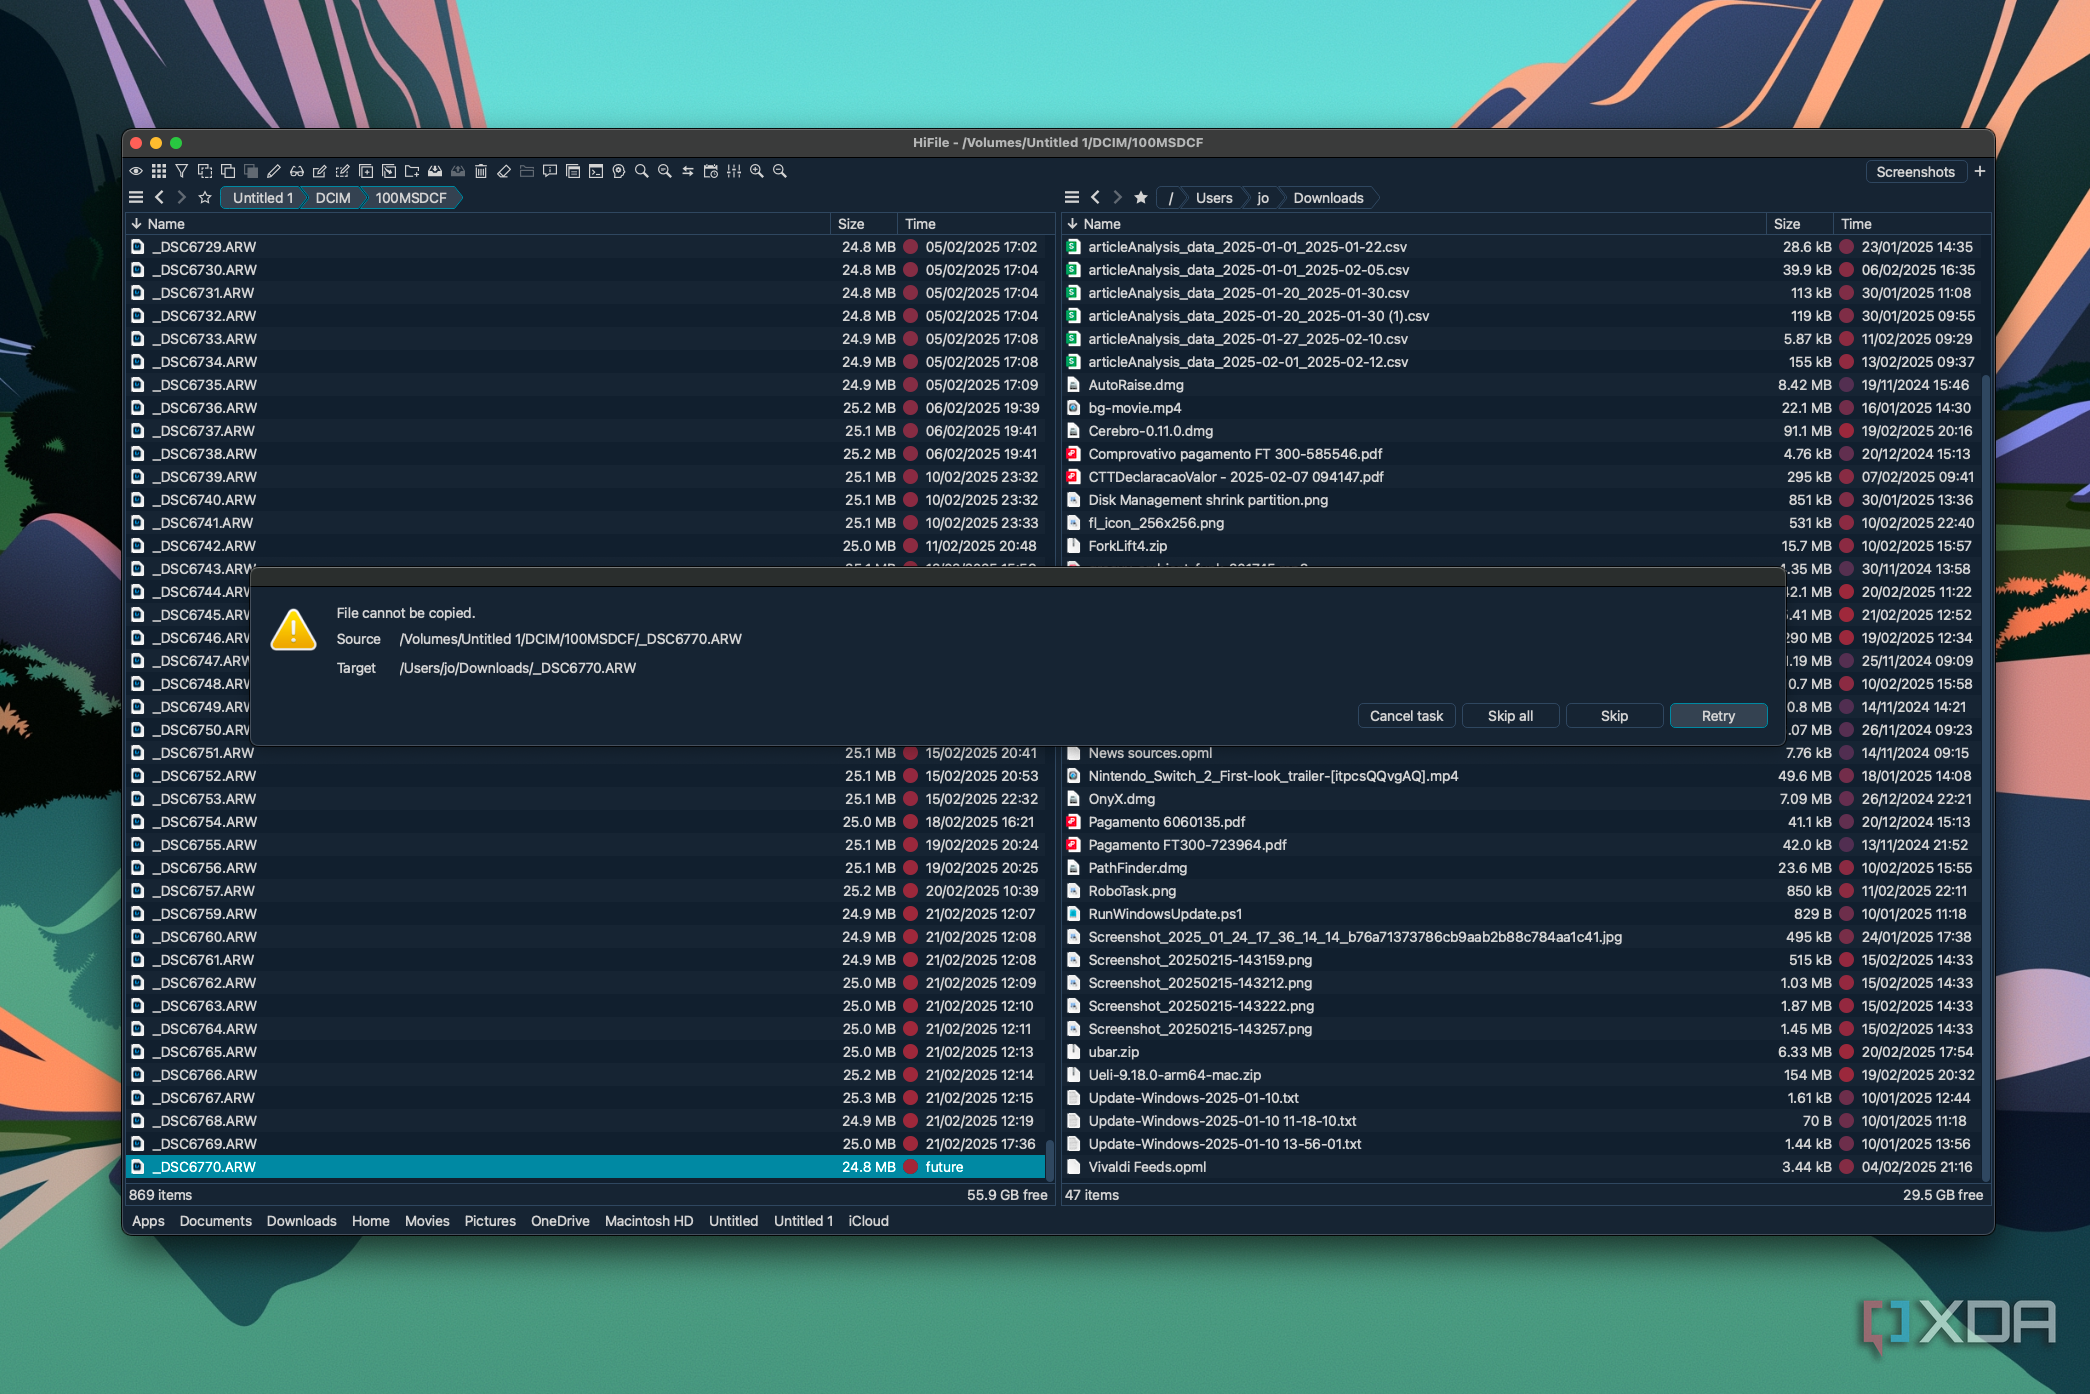Toggle the preview eye icon in the toolbar
The height and width of the screenshot is (1394, 2090).
[x=136, y=171]
